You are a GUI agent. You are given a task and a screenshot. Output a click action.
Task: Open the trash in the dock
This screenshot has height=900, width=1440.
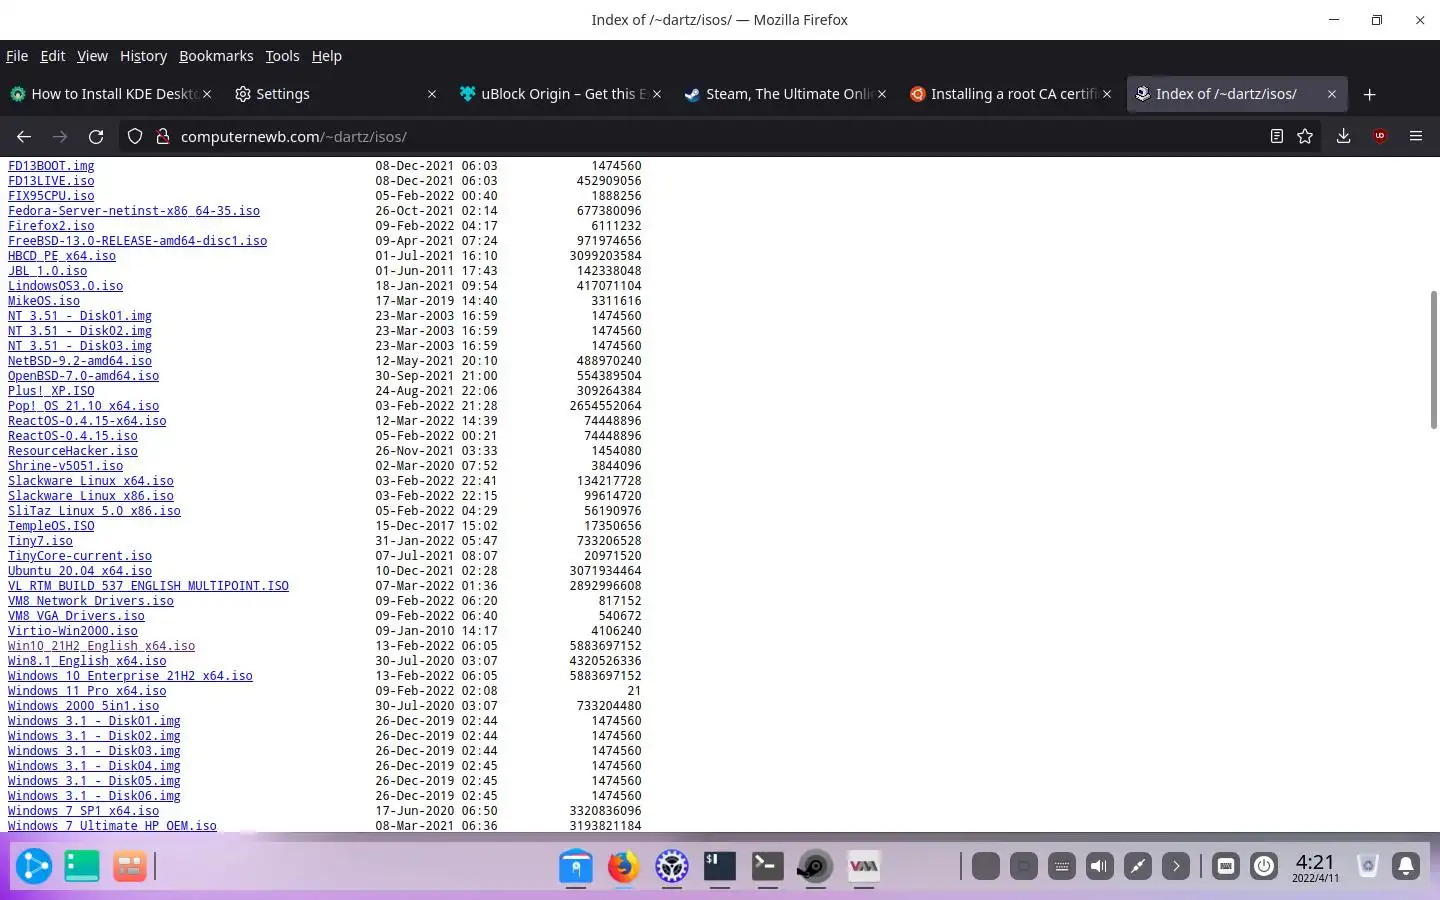click(x=1368, y=866)
